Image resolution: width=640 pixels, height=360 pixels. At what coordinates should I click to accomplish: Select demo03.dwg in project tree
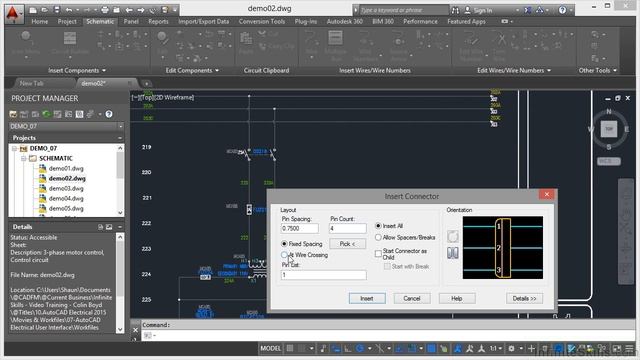pyautogui.click(x=66, y=188)
